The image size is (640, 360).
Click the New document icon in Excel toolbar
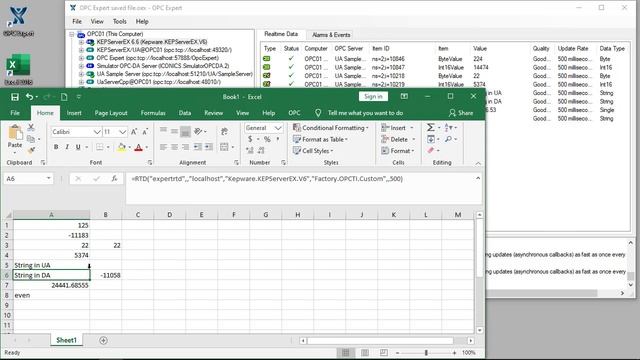pyautogui.click(x=64, y=97)
